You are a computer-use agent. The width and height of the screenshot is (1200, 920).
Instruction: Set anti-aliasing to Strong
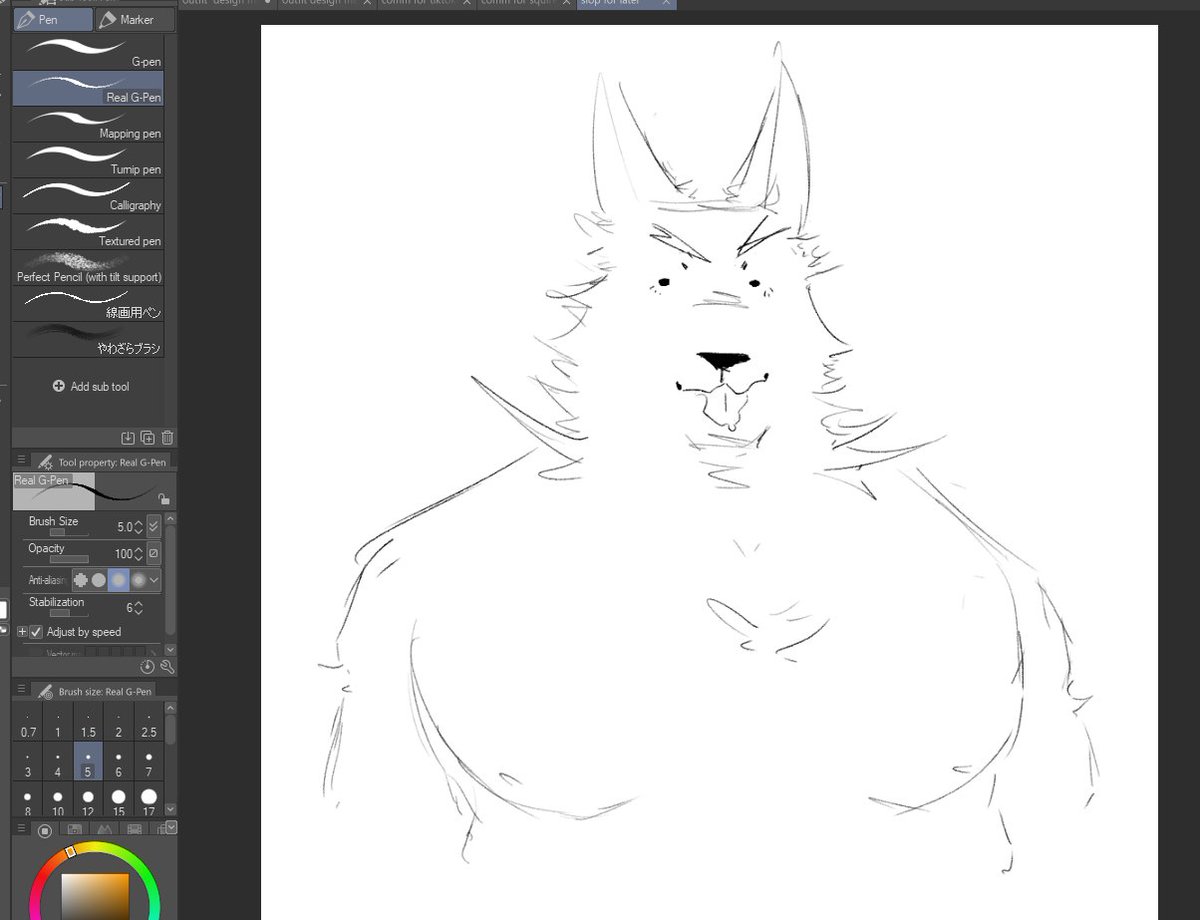[138, 579]
